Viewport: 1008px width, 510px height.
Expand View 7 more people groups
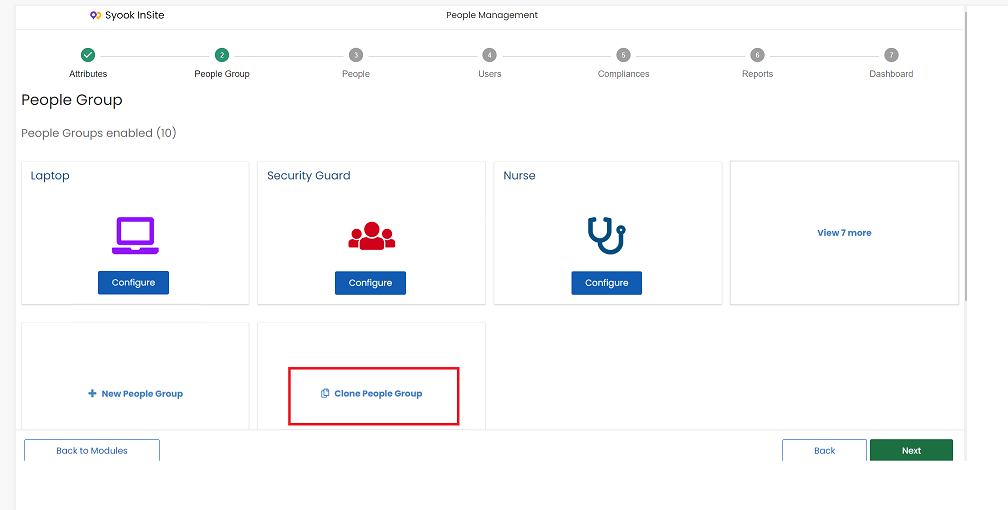pyautogui.click(x=844, y=233)
